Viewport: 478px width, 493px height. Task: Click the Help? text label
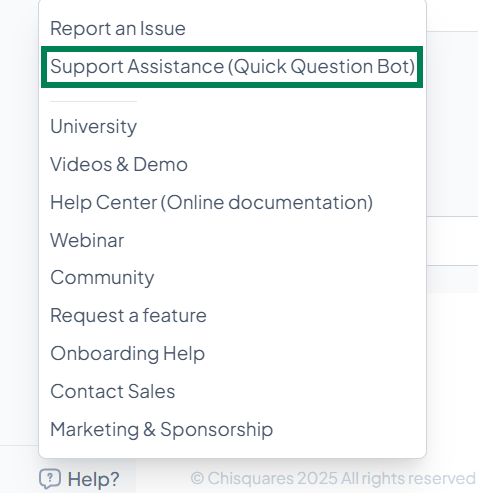click(93, 479)
